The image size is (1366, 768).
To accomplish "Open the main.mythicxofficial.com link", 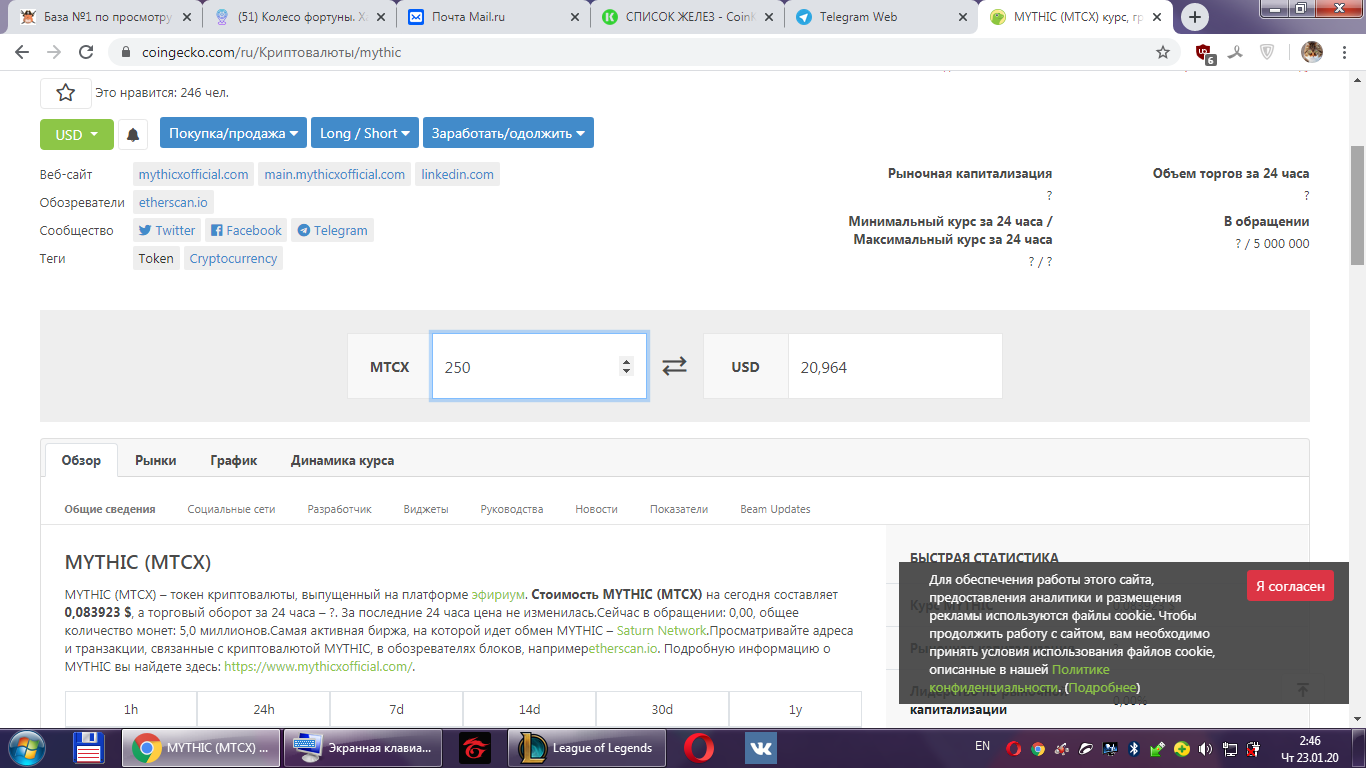I will [x=335, y=174].
